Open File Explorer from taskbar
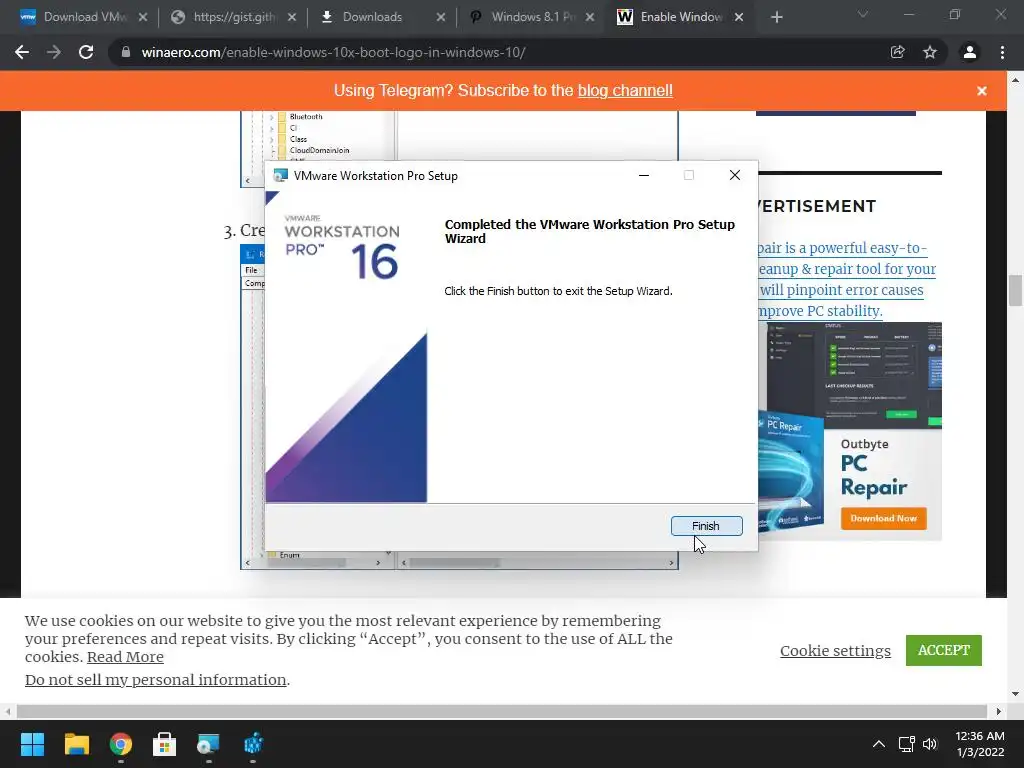Screen dimensions: 1024x768 pos(76,744)
